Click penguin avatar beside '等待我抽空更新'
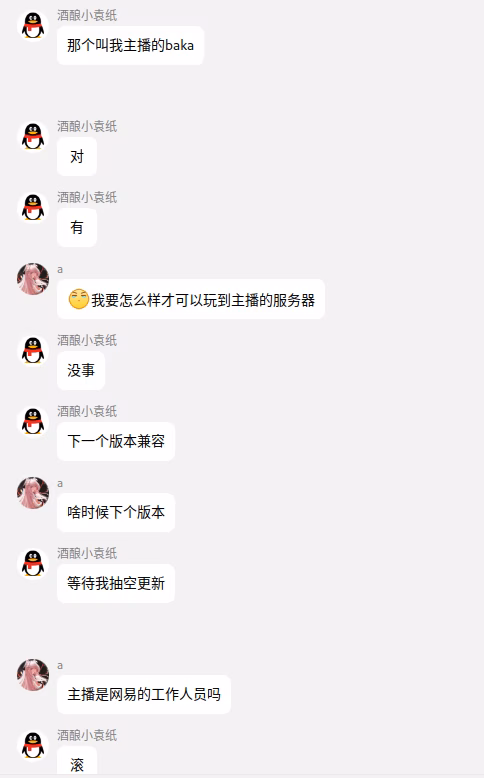 [33, 564]
